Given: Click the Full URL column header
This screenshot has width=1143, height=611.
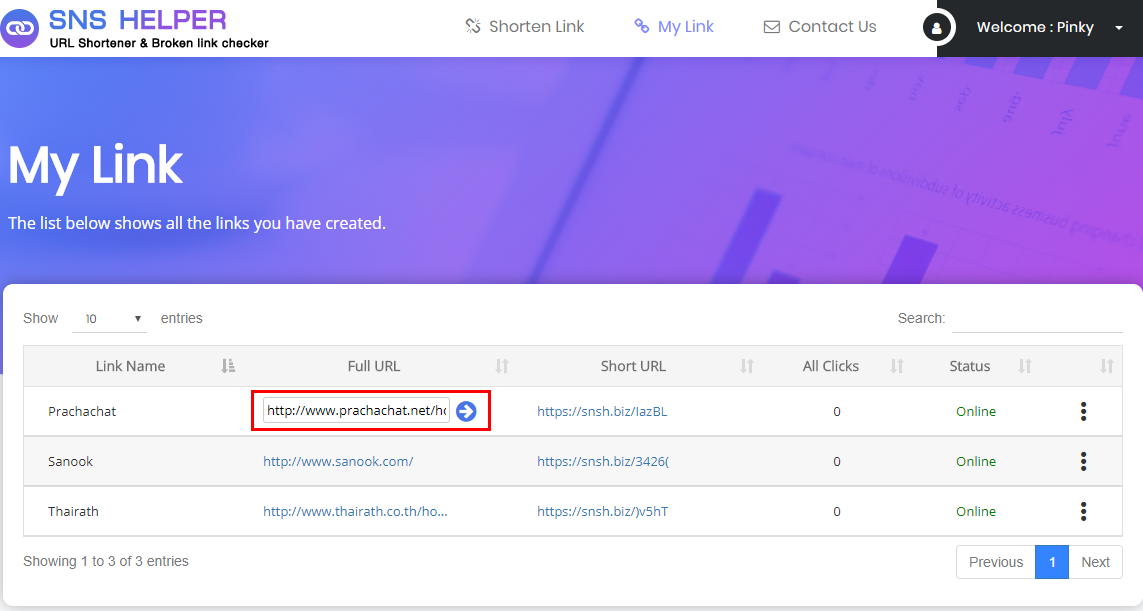Looking at the screenshot, I should [374, 366].
